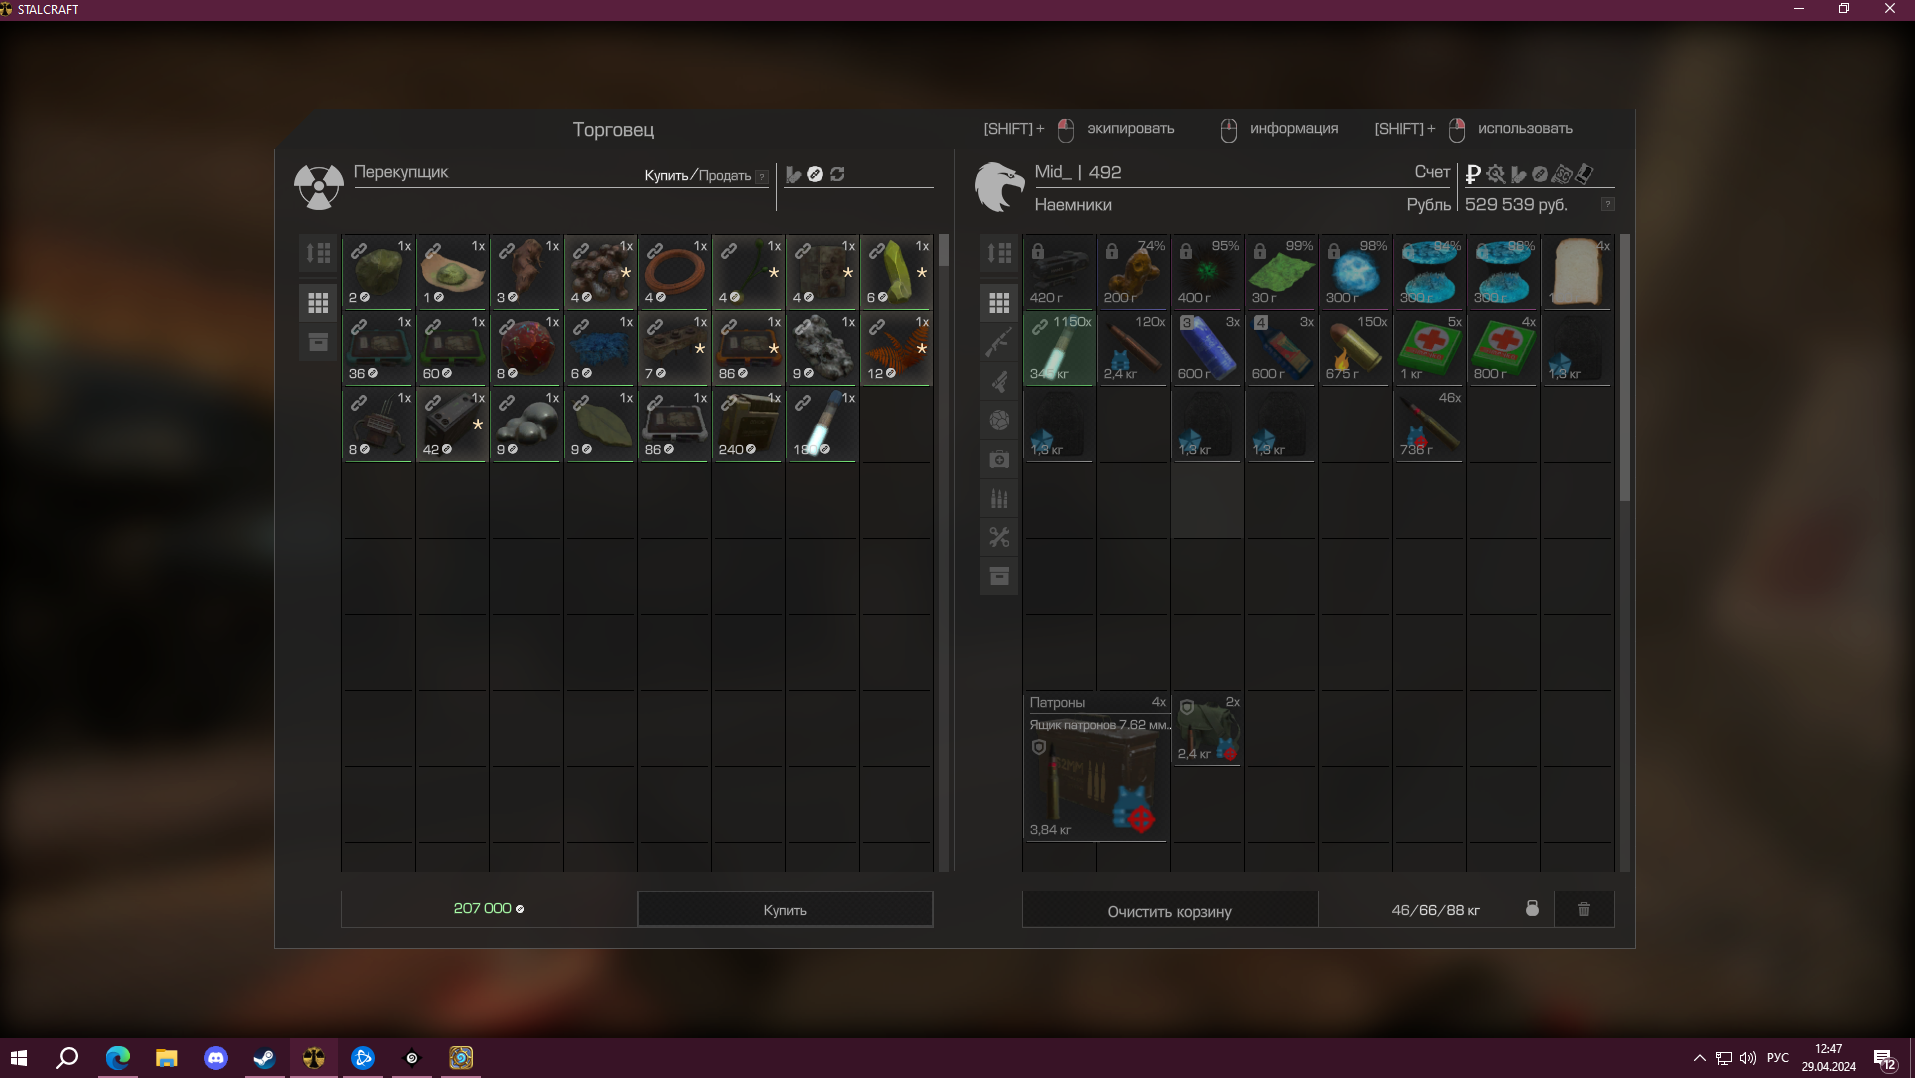Viewport: 1915px width, 1078px height.
Task: Switch to the Купить tab
Action: [x=666, y=175]
